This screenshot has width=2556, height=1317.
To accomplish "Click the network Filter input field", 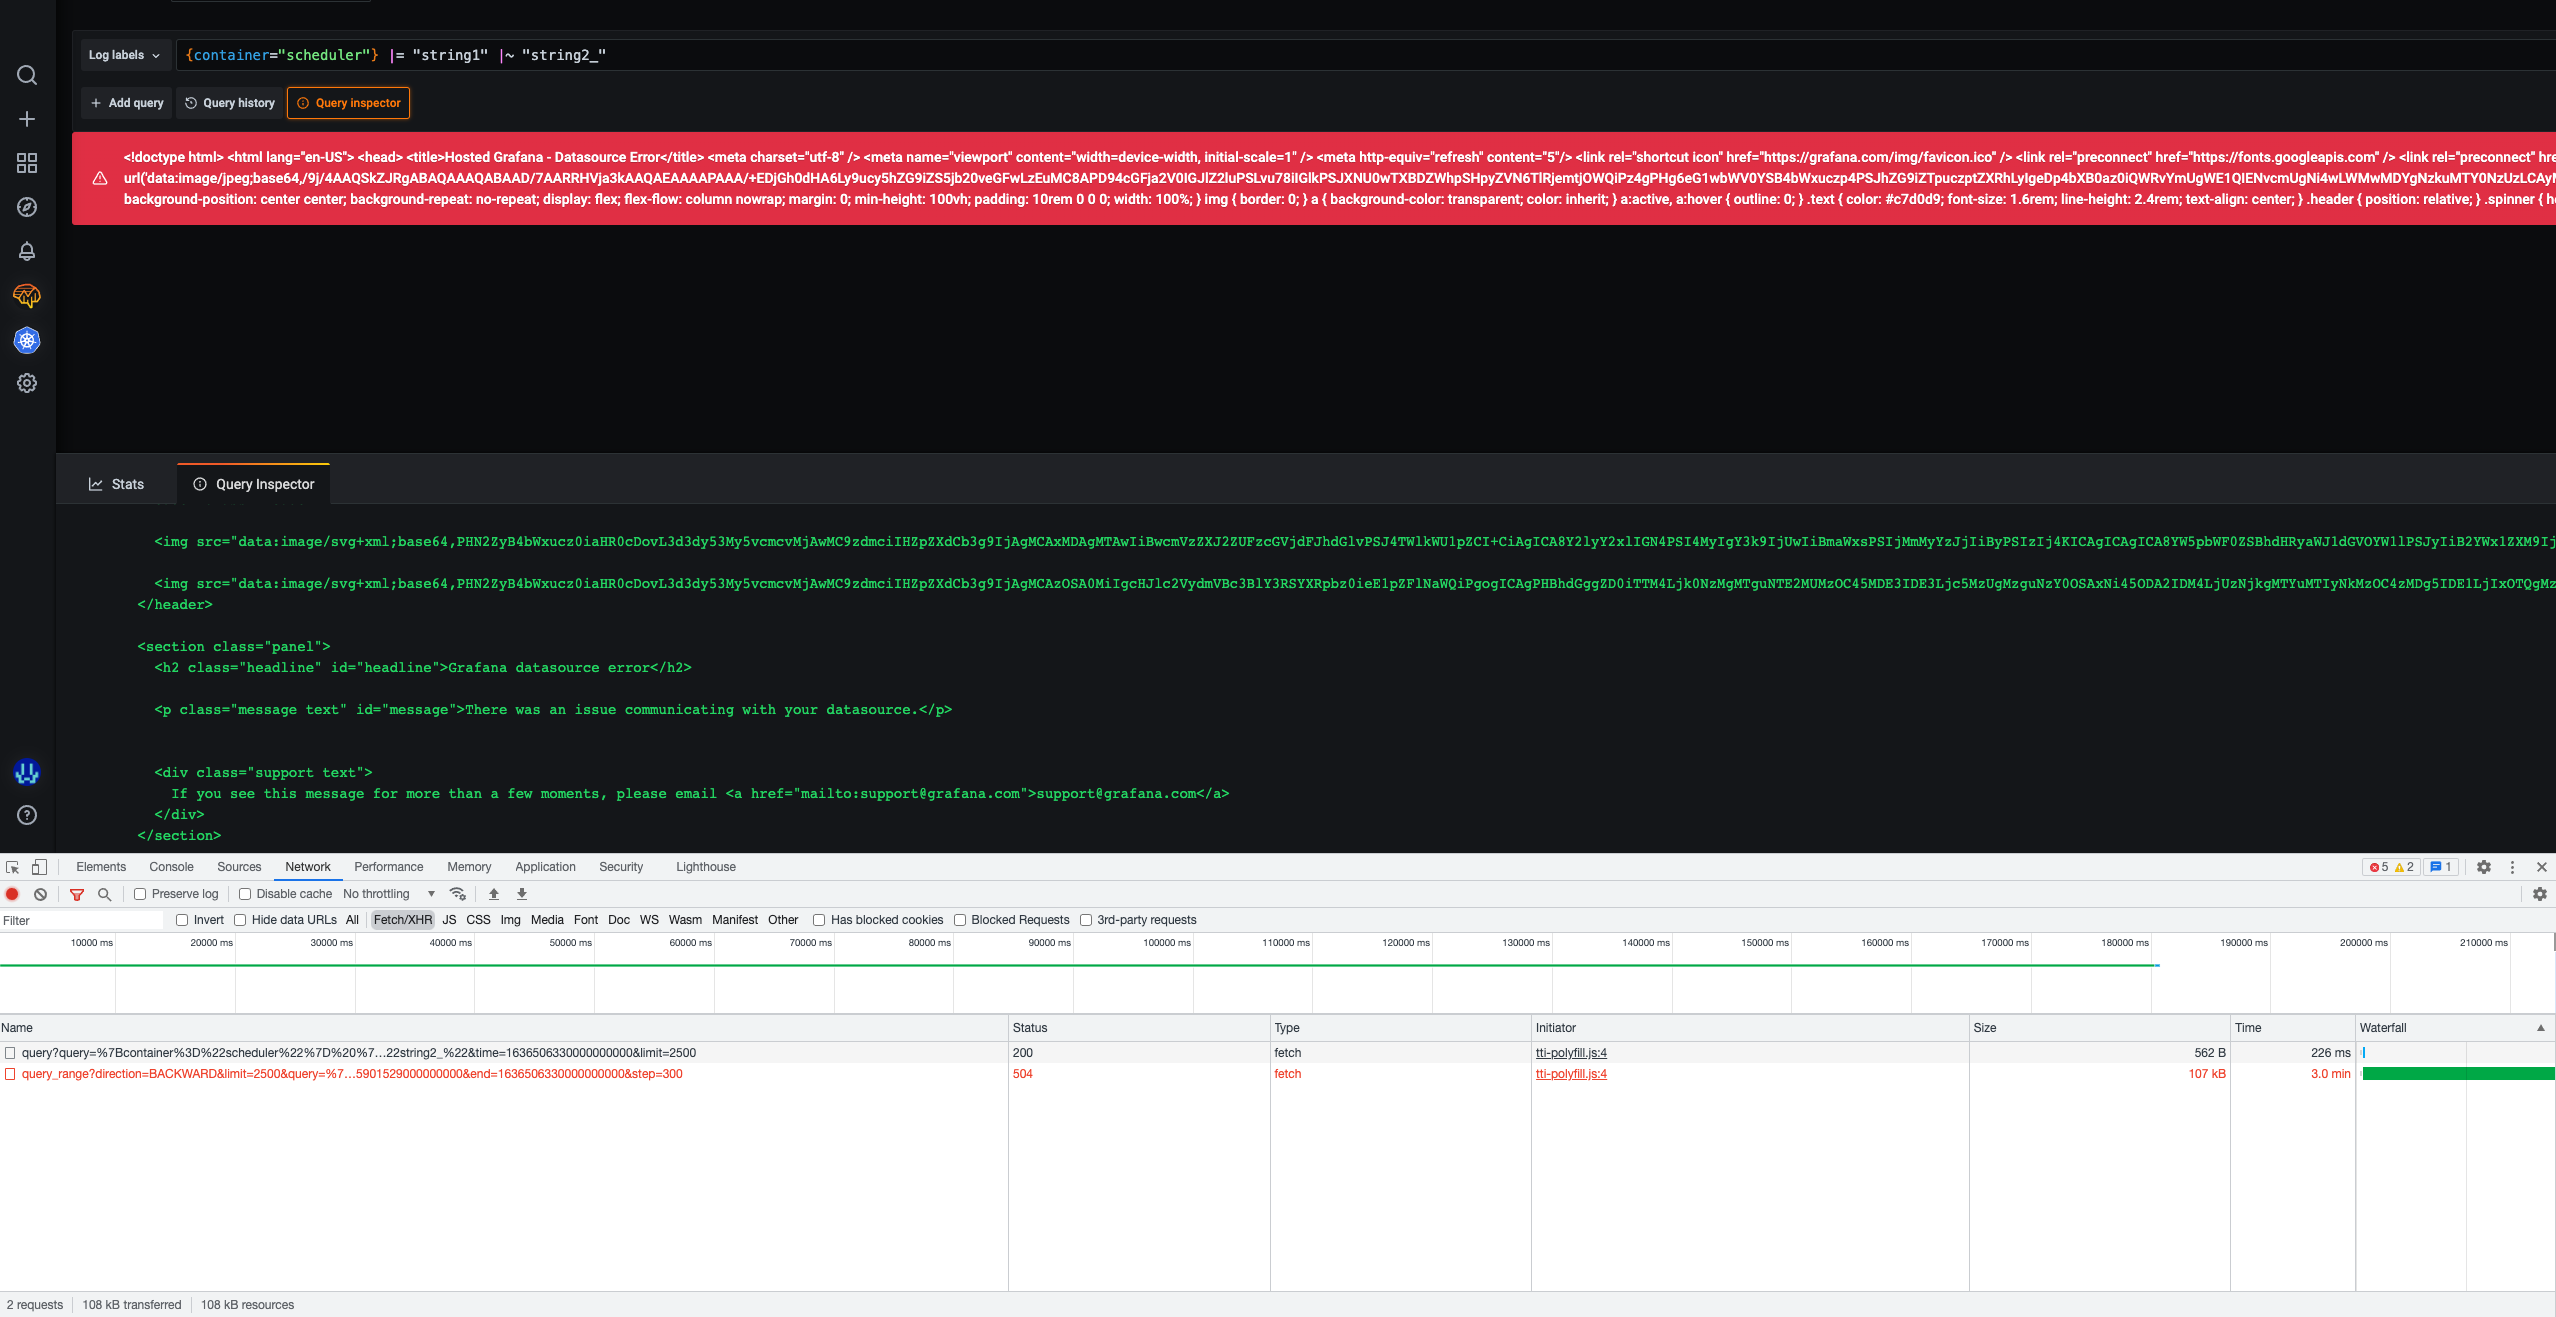I will point(80,919).
